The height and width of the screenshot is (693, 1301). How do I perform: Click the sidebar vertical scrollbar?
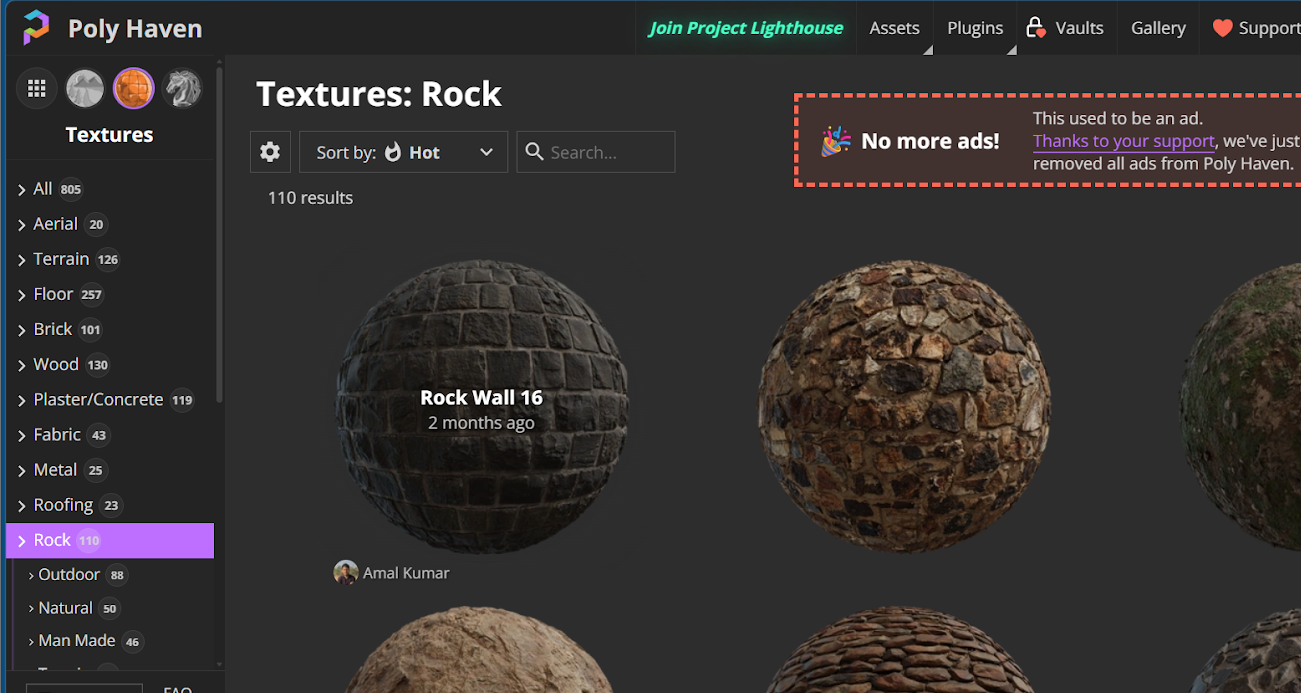[219, 235]
